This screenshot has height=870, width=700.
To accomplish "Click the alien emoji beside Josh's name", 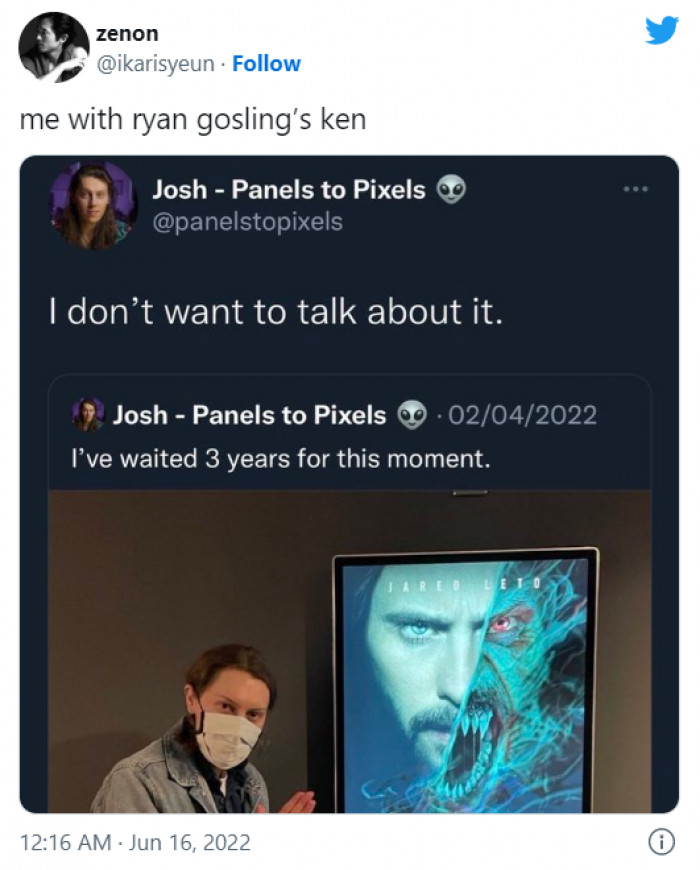I will 451,189.
